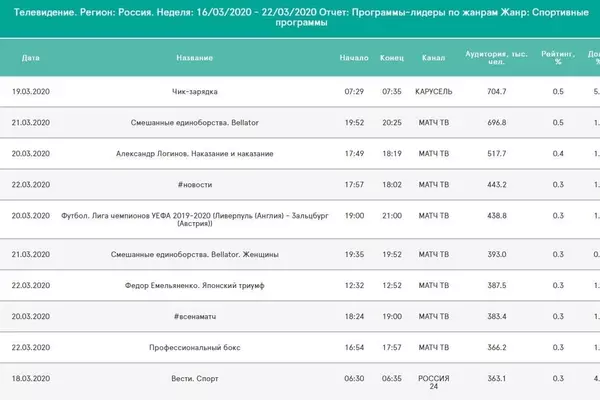This screenshot has width=600, height=400.
Task: Select the "Чик-зарядка" program row
Action: click(193, 91)
